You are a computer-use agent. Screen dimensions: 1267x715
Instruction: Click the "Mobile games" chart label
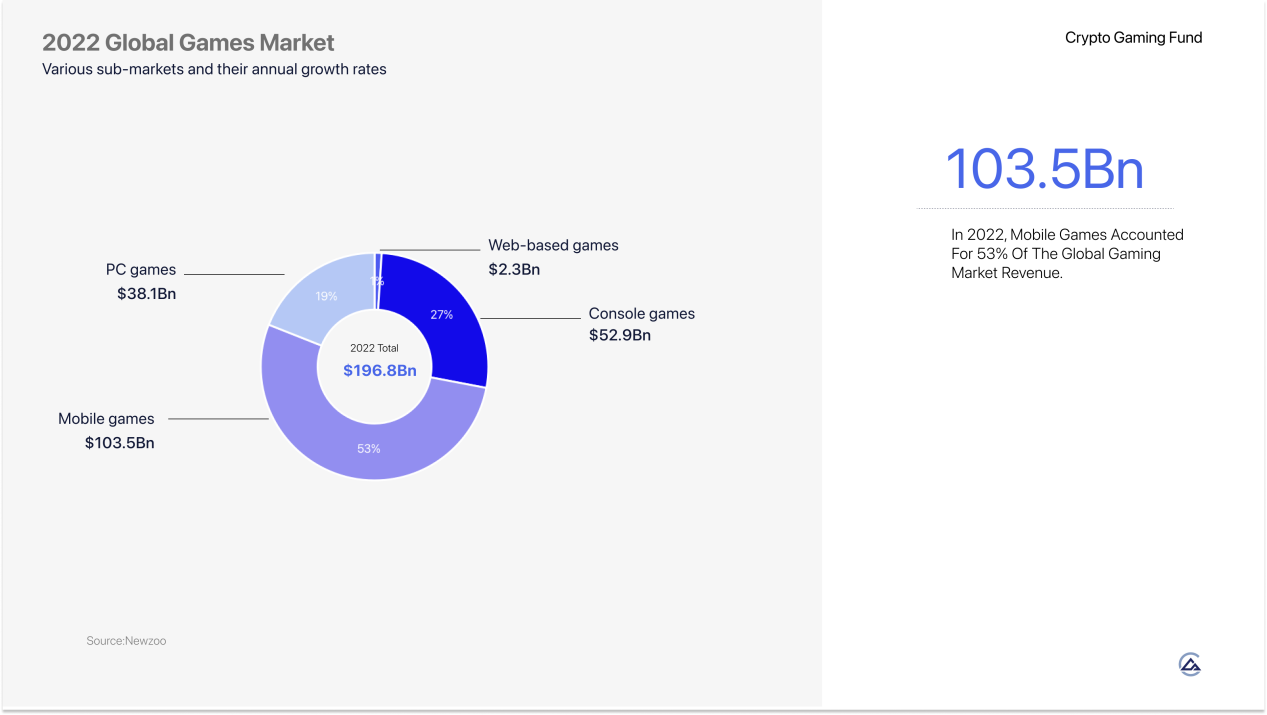point(106,419)
